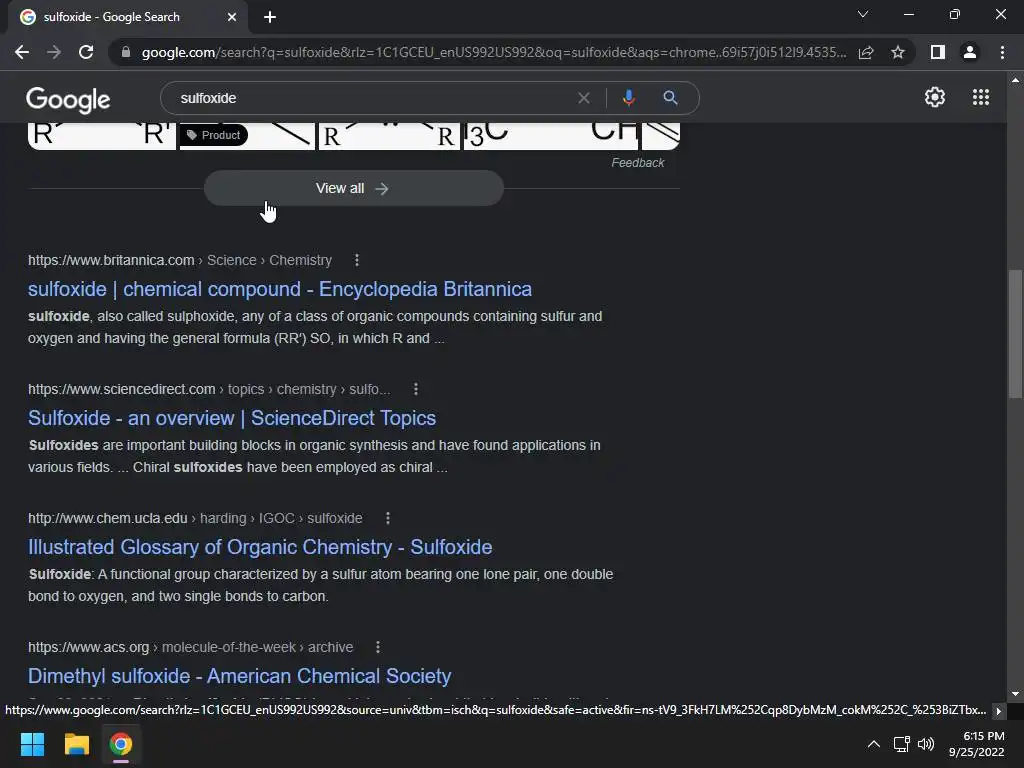Screen dimensions: 1024x768
Task: Close the sulfoxide Google Search tab
Action: 232,17
